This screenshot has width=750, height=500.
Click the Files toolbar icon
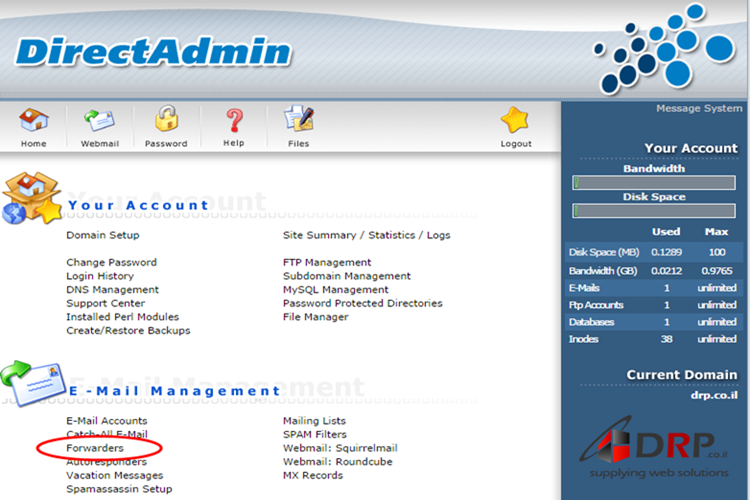click(298, 121)
